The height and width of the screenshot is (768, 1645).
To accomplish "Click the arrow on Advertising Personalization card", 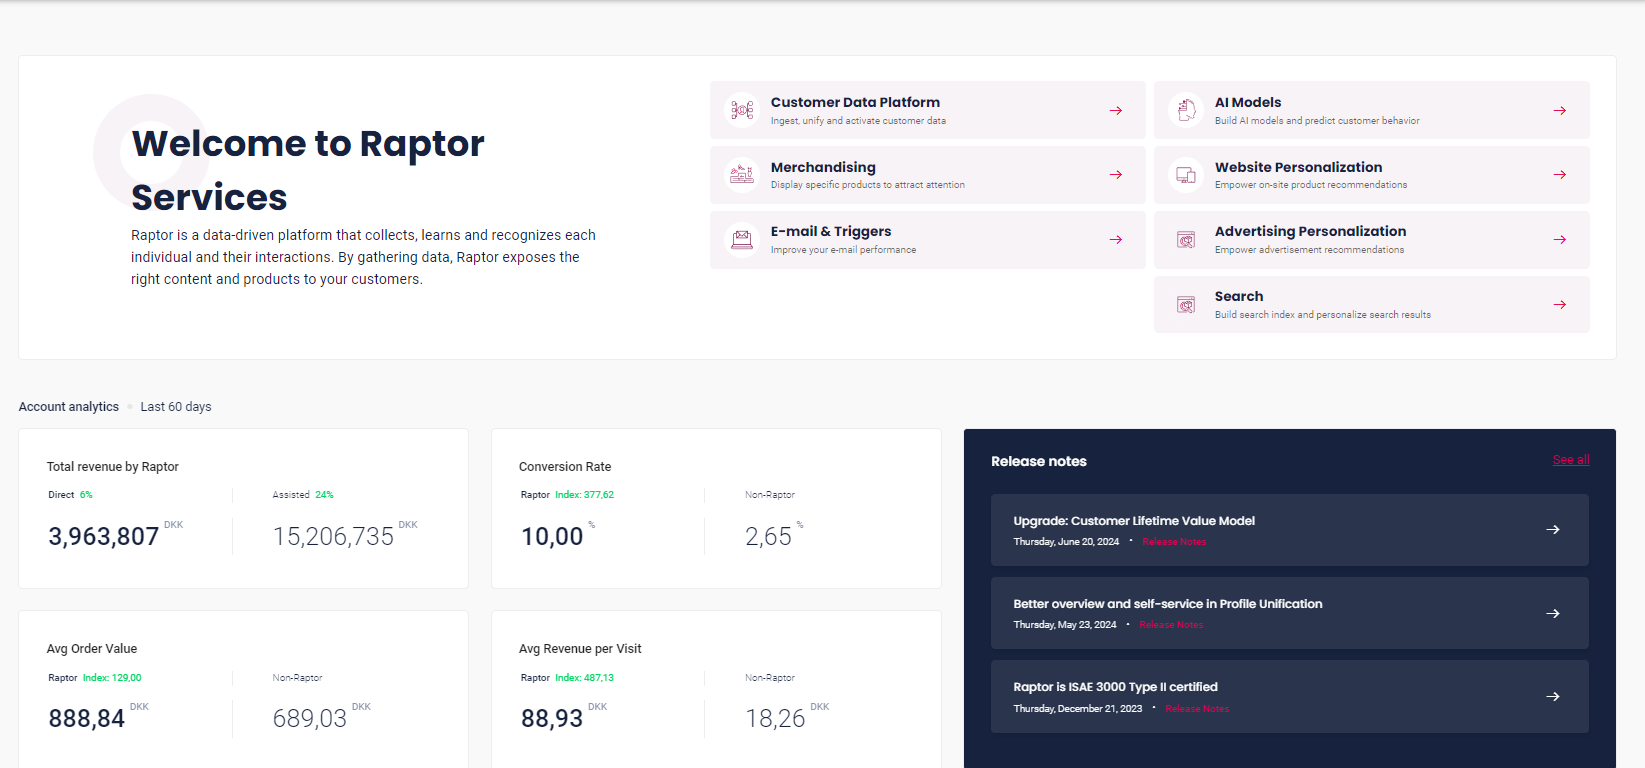I will [1560, 240].
